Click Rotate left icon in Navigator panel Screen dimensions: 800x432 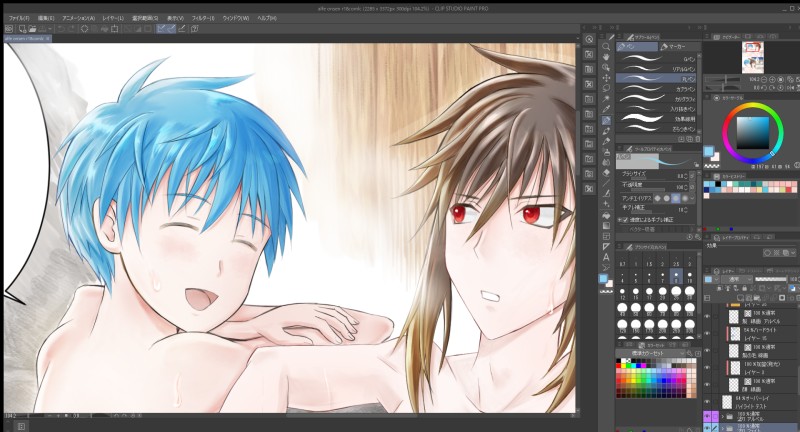pyautogui.click(x=763, y=88)
